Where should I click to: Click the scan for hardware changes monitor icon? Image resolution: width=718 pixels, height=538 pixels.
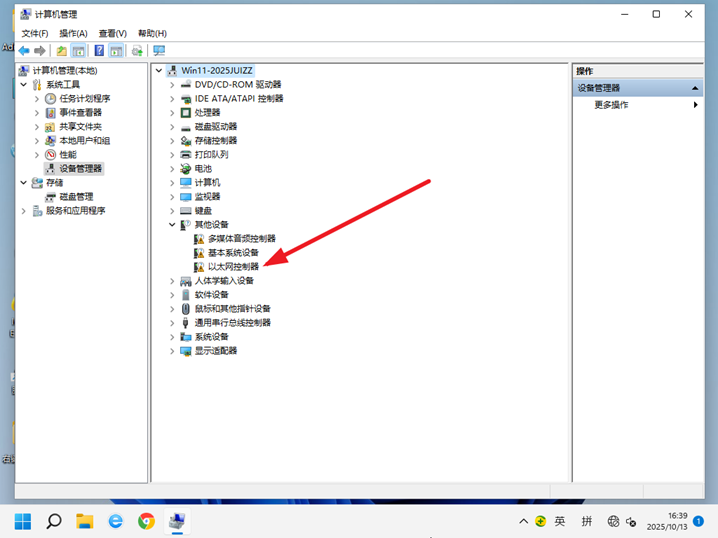coord(159,51)
